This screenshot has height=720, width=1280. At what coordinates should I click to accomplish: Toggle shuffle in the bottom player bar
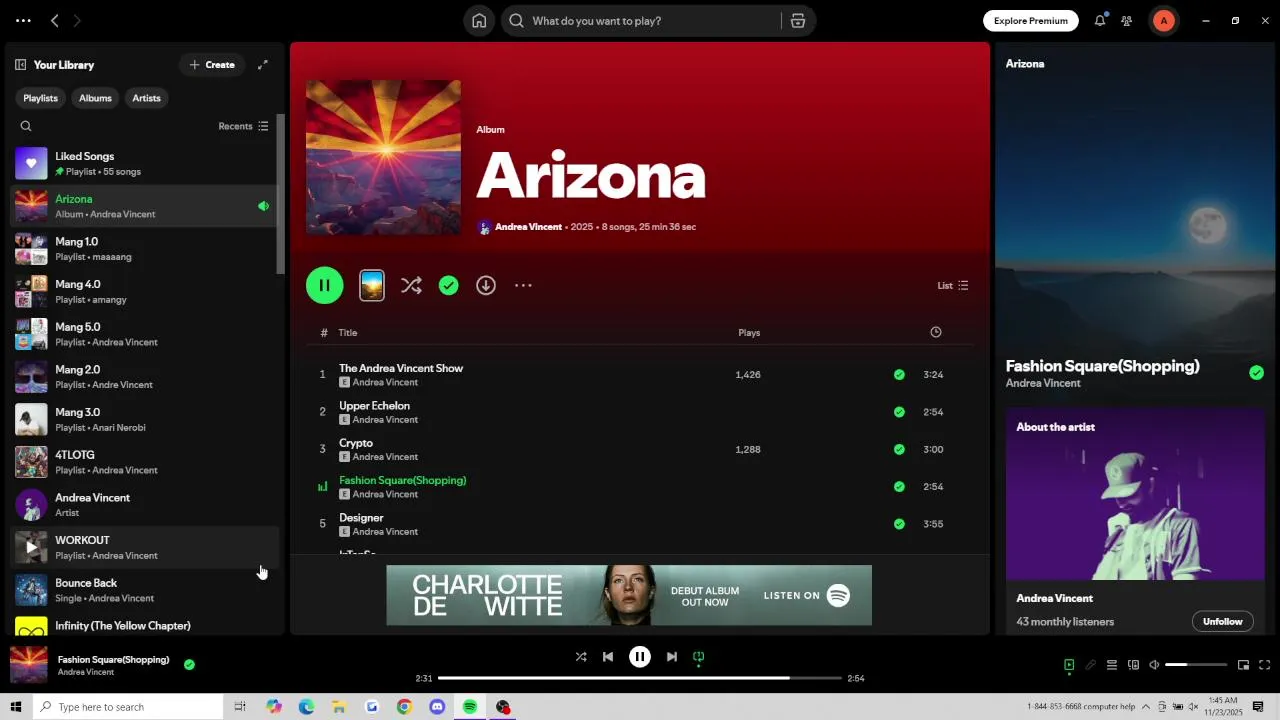[581, 657]
